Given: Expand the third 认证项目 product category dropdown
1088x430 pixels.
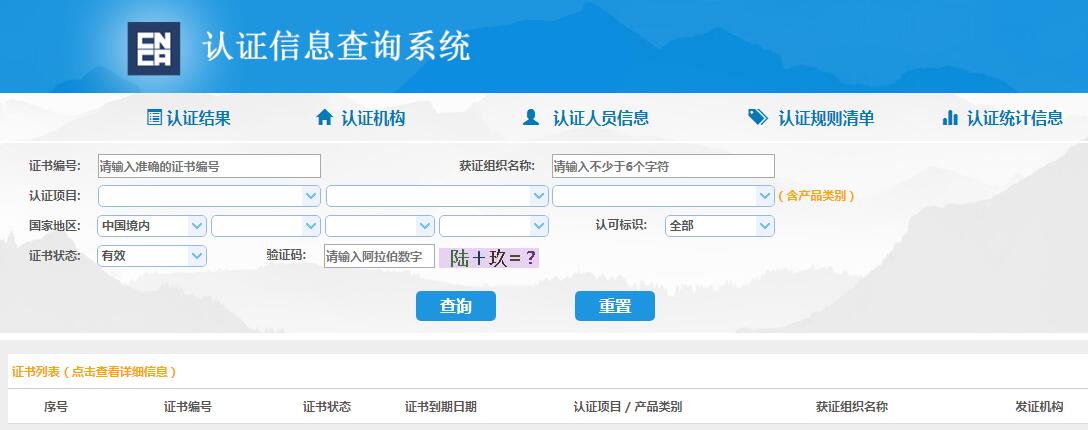Looking at the screenshot, I should [663, 196].
